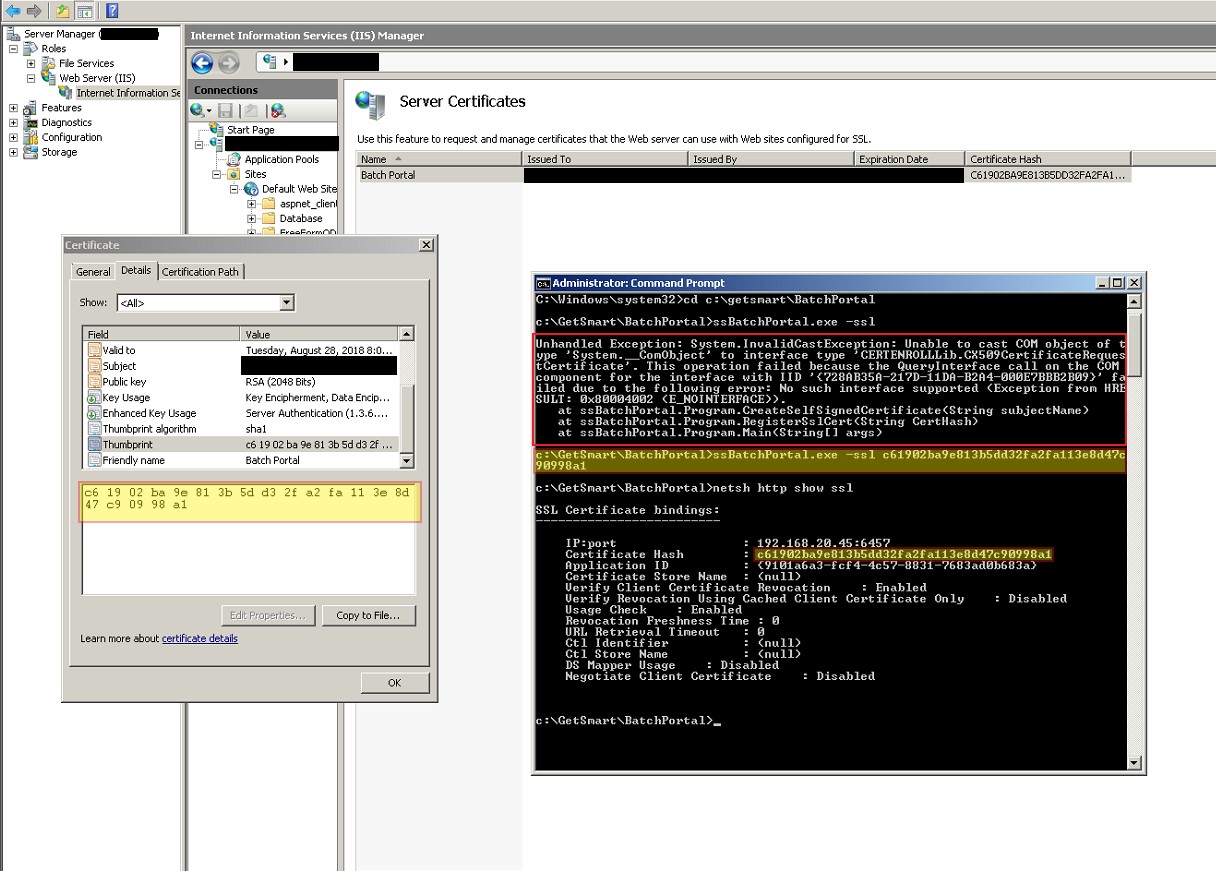Click the Help icon in Server Manager toolbar
The image size is (1216, 871).
(x=109, y=11)
